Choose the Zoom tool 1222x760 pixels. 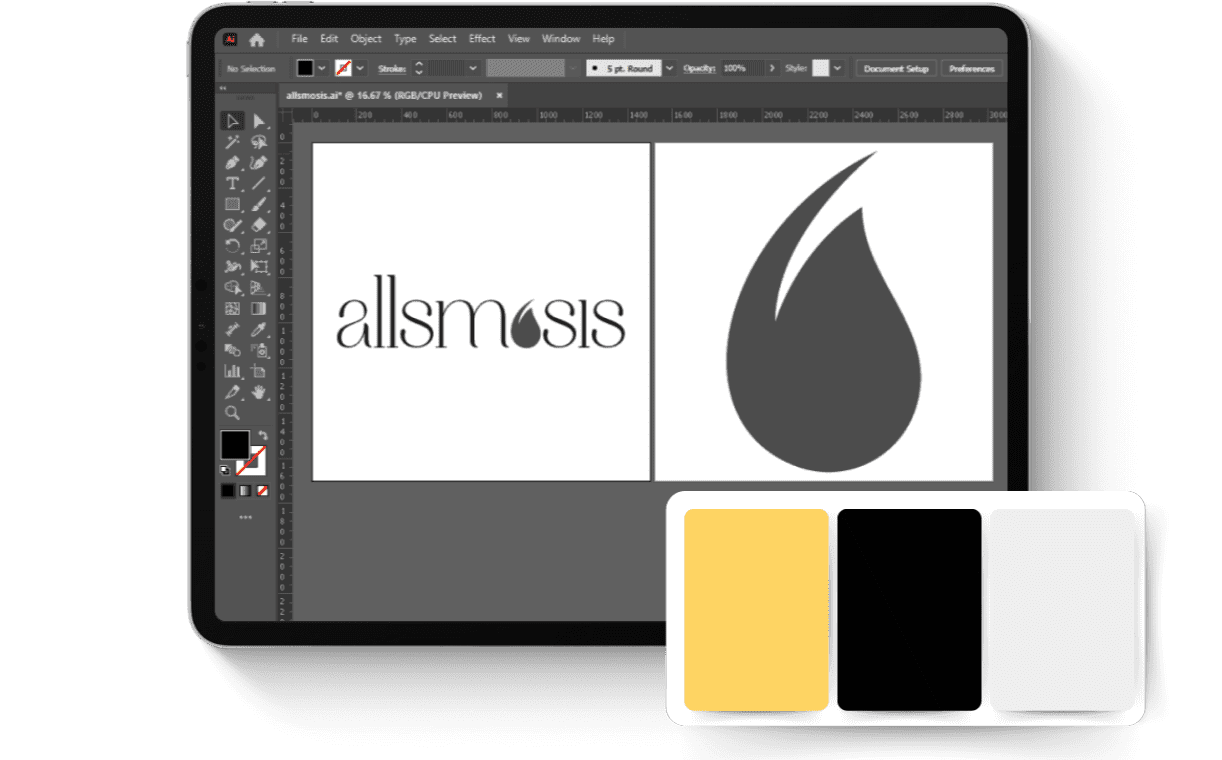pos(231,410)
